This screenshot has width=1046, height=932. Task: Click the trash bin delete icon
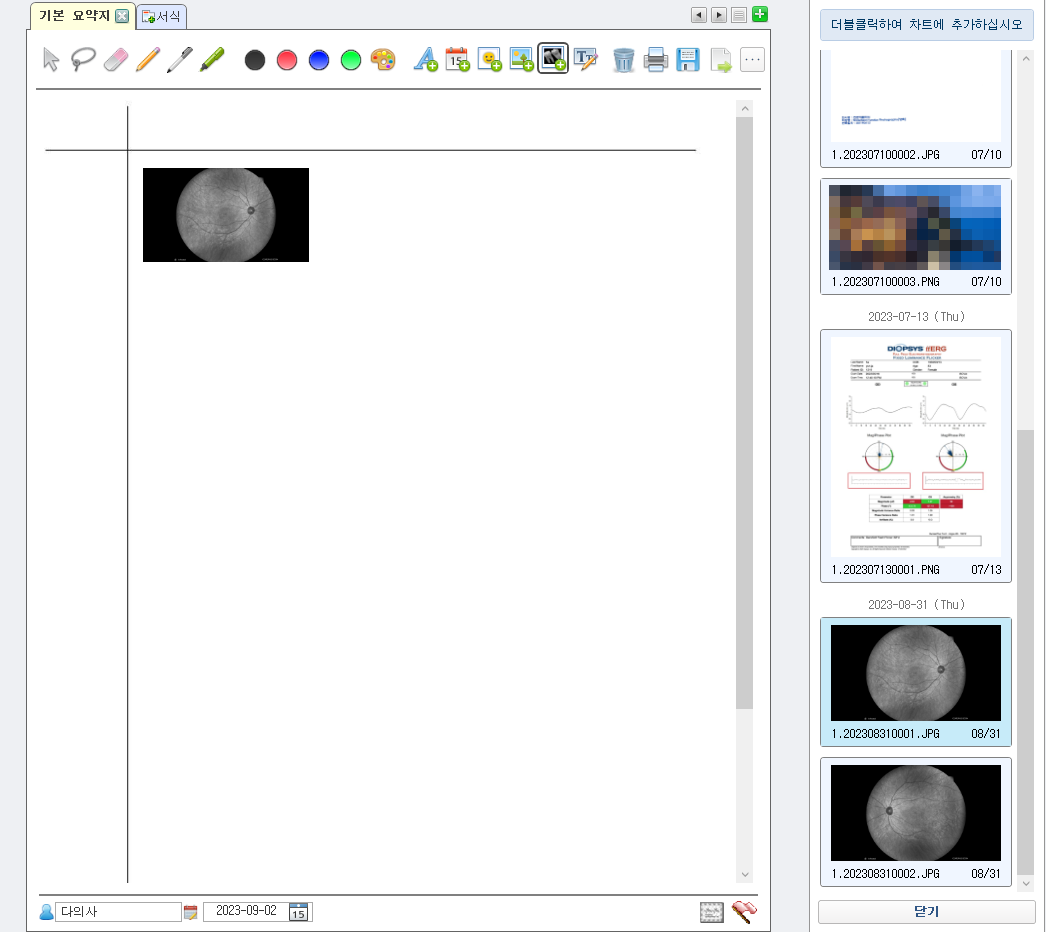point(623,60)
